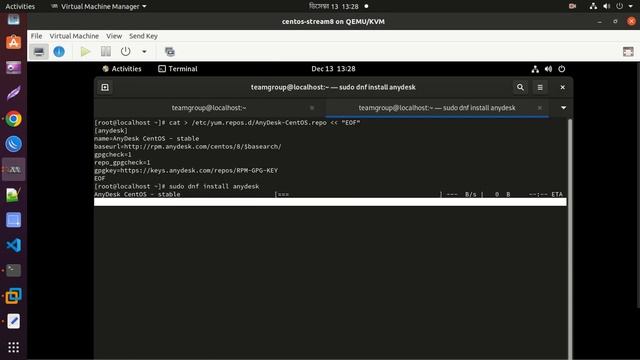Click the AnyDesk CentOS - stable progress line
Image resolution: width=640 pixels, height=360 pixels.
tap(329, 194)
